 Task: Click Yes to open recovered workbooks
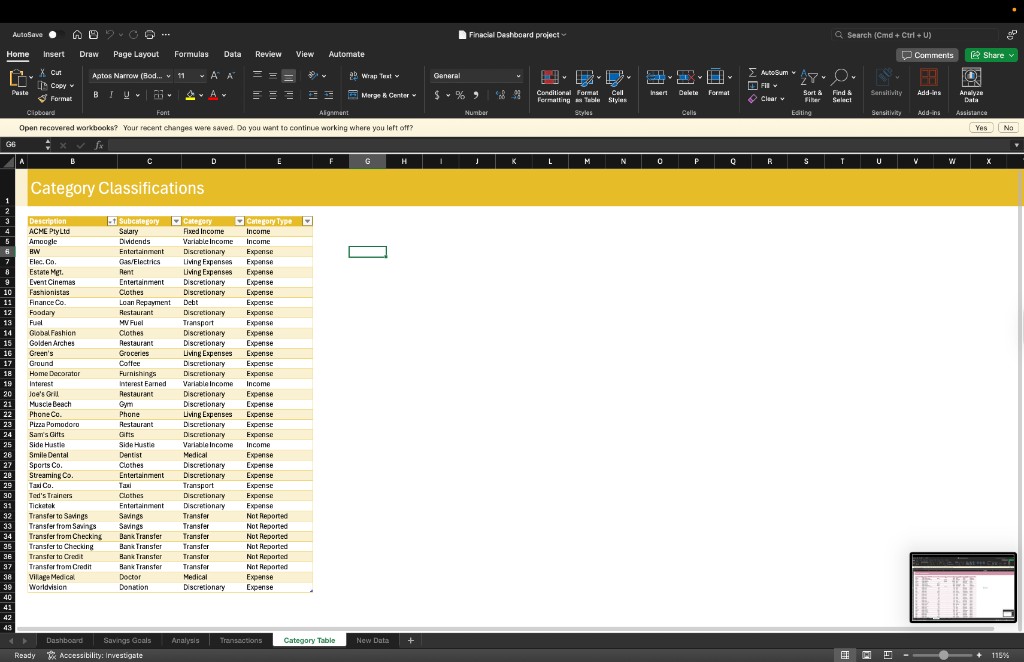[981, 128]
